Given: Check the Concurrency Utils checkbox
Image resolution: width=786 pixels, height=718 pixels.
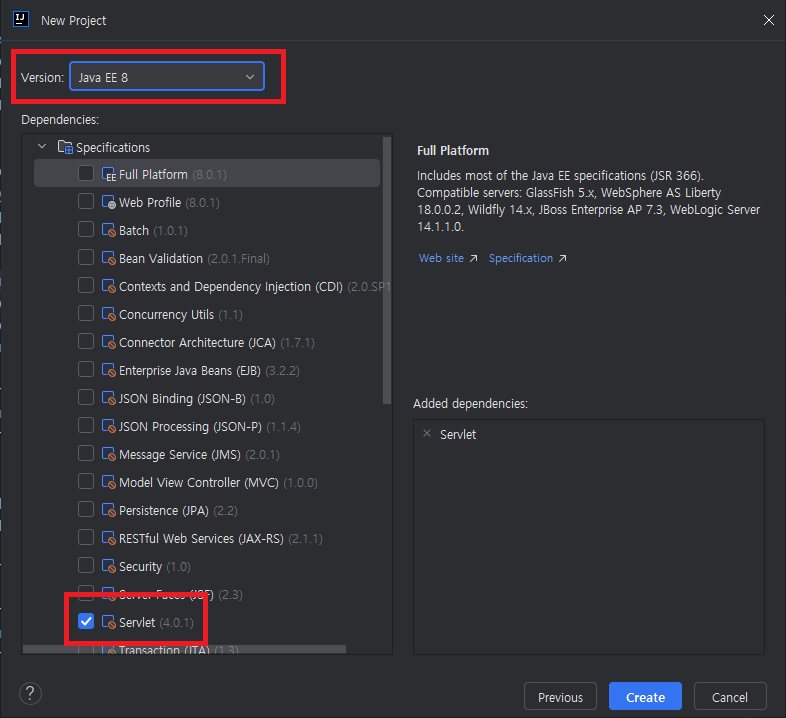Looking at the screenshot, I should coord(86,313).
